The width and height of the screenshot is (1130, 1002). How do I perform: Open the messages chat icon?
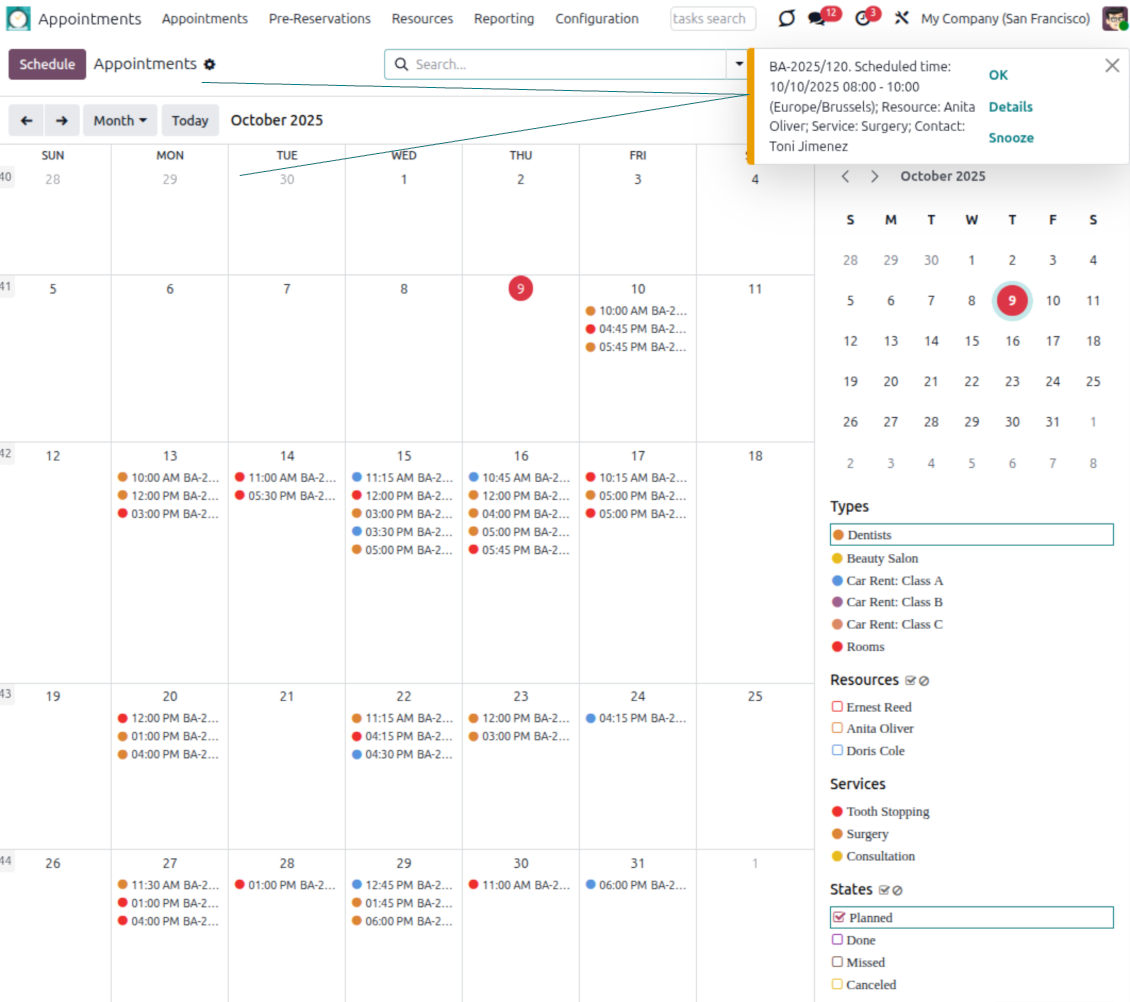pyautogui.click(x=818, y=19)
